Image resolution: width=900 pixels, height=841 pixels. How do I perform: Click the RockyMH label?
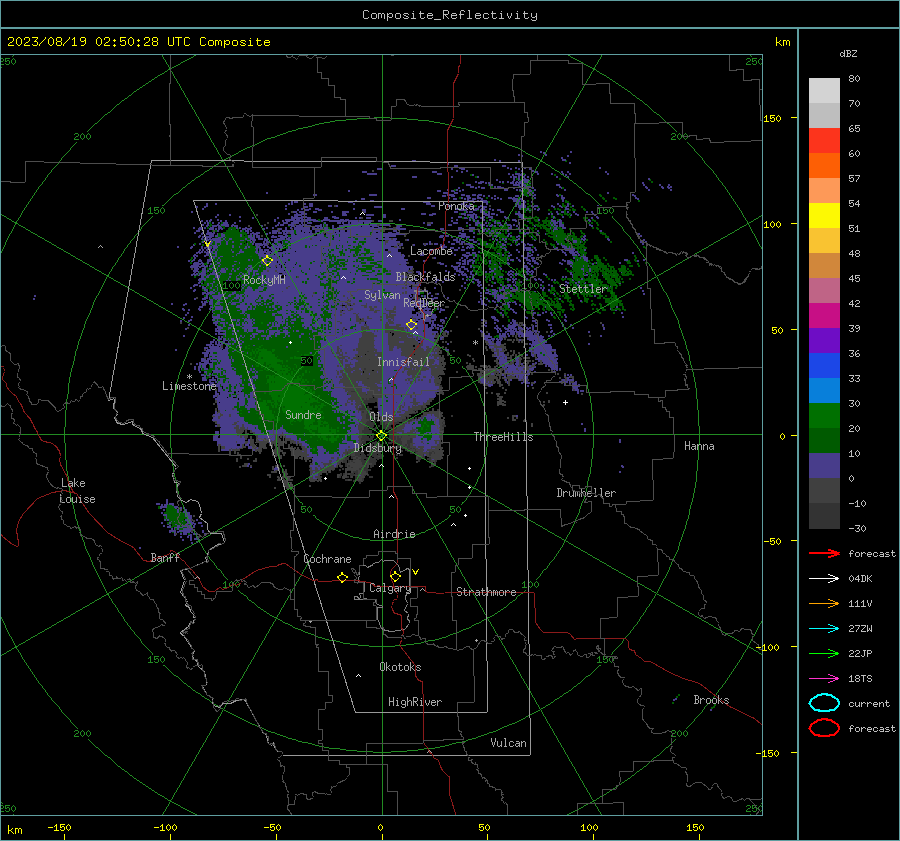[x=264, y=280]
